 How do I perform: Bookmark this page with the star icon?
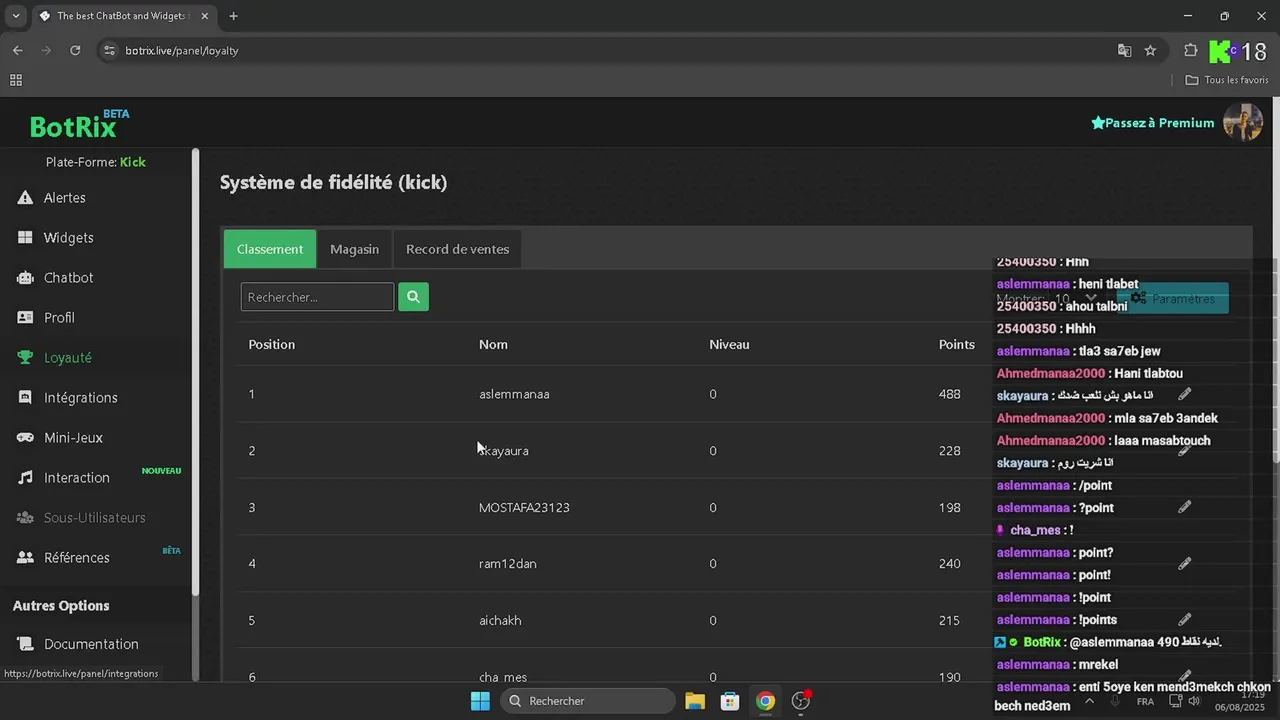[x=1150, y=50]
